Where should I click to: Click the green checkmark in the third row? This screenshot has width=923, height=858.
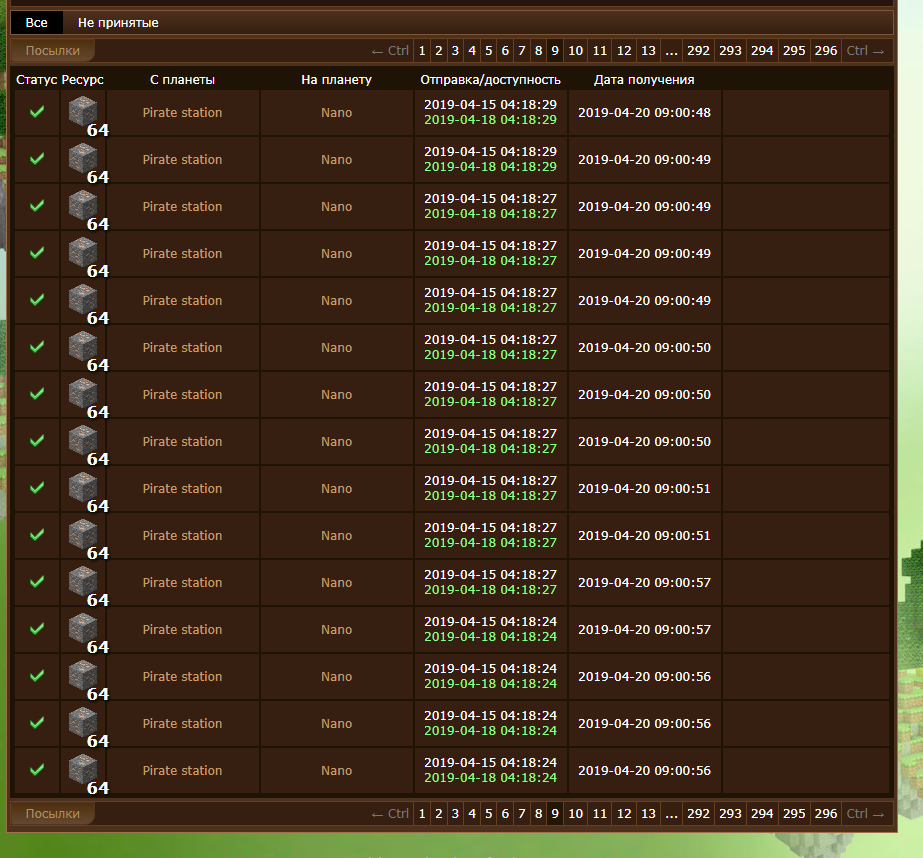click(x=37, y=206)
